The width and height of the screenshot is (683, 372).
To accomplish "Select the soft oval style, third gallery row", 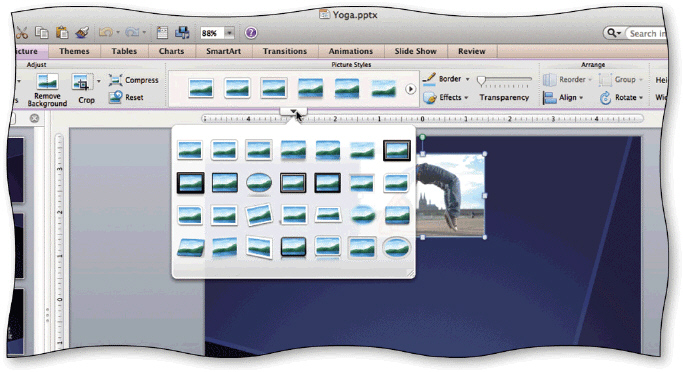I will point(362,215).
